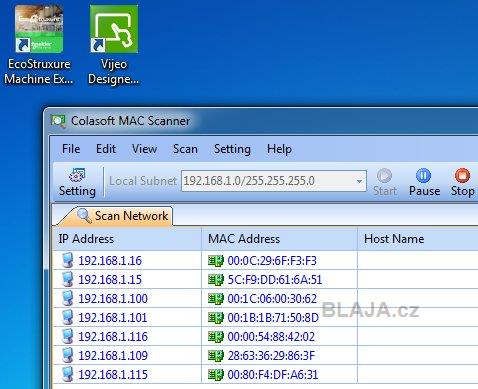478x389 pixels.
Task: Select IP address 192.168.1.15
Action: (110, 280)
